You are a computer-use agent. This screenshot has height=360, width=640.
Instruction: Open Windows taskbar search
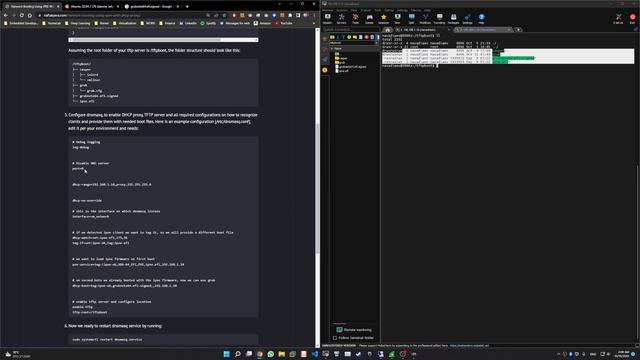coord(238,354)
